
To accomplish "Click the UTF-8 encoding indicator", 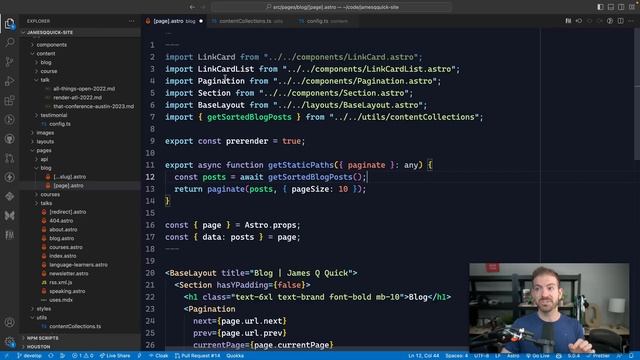I will 482,356.
